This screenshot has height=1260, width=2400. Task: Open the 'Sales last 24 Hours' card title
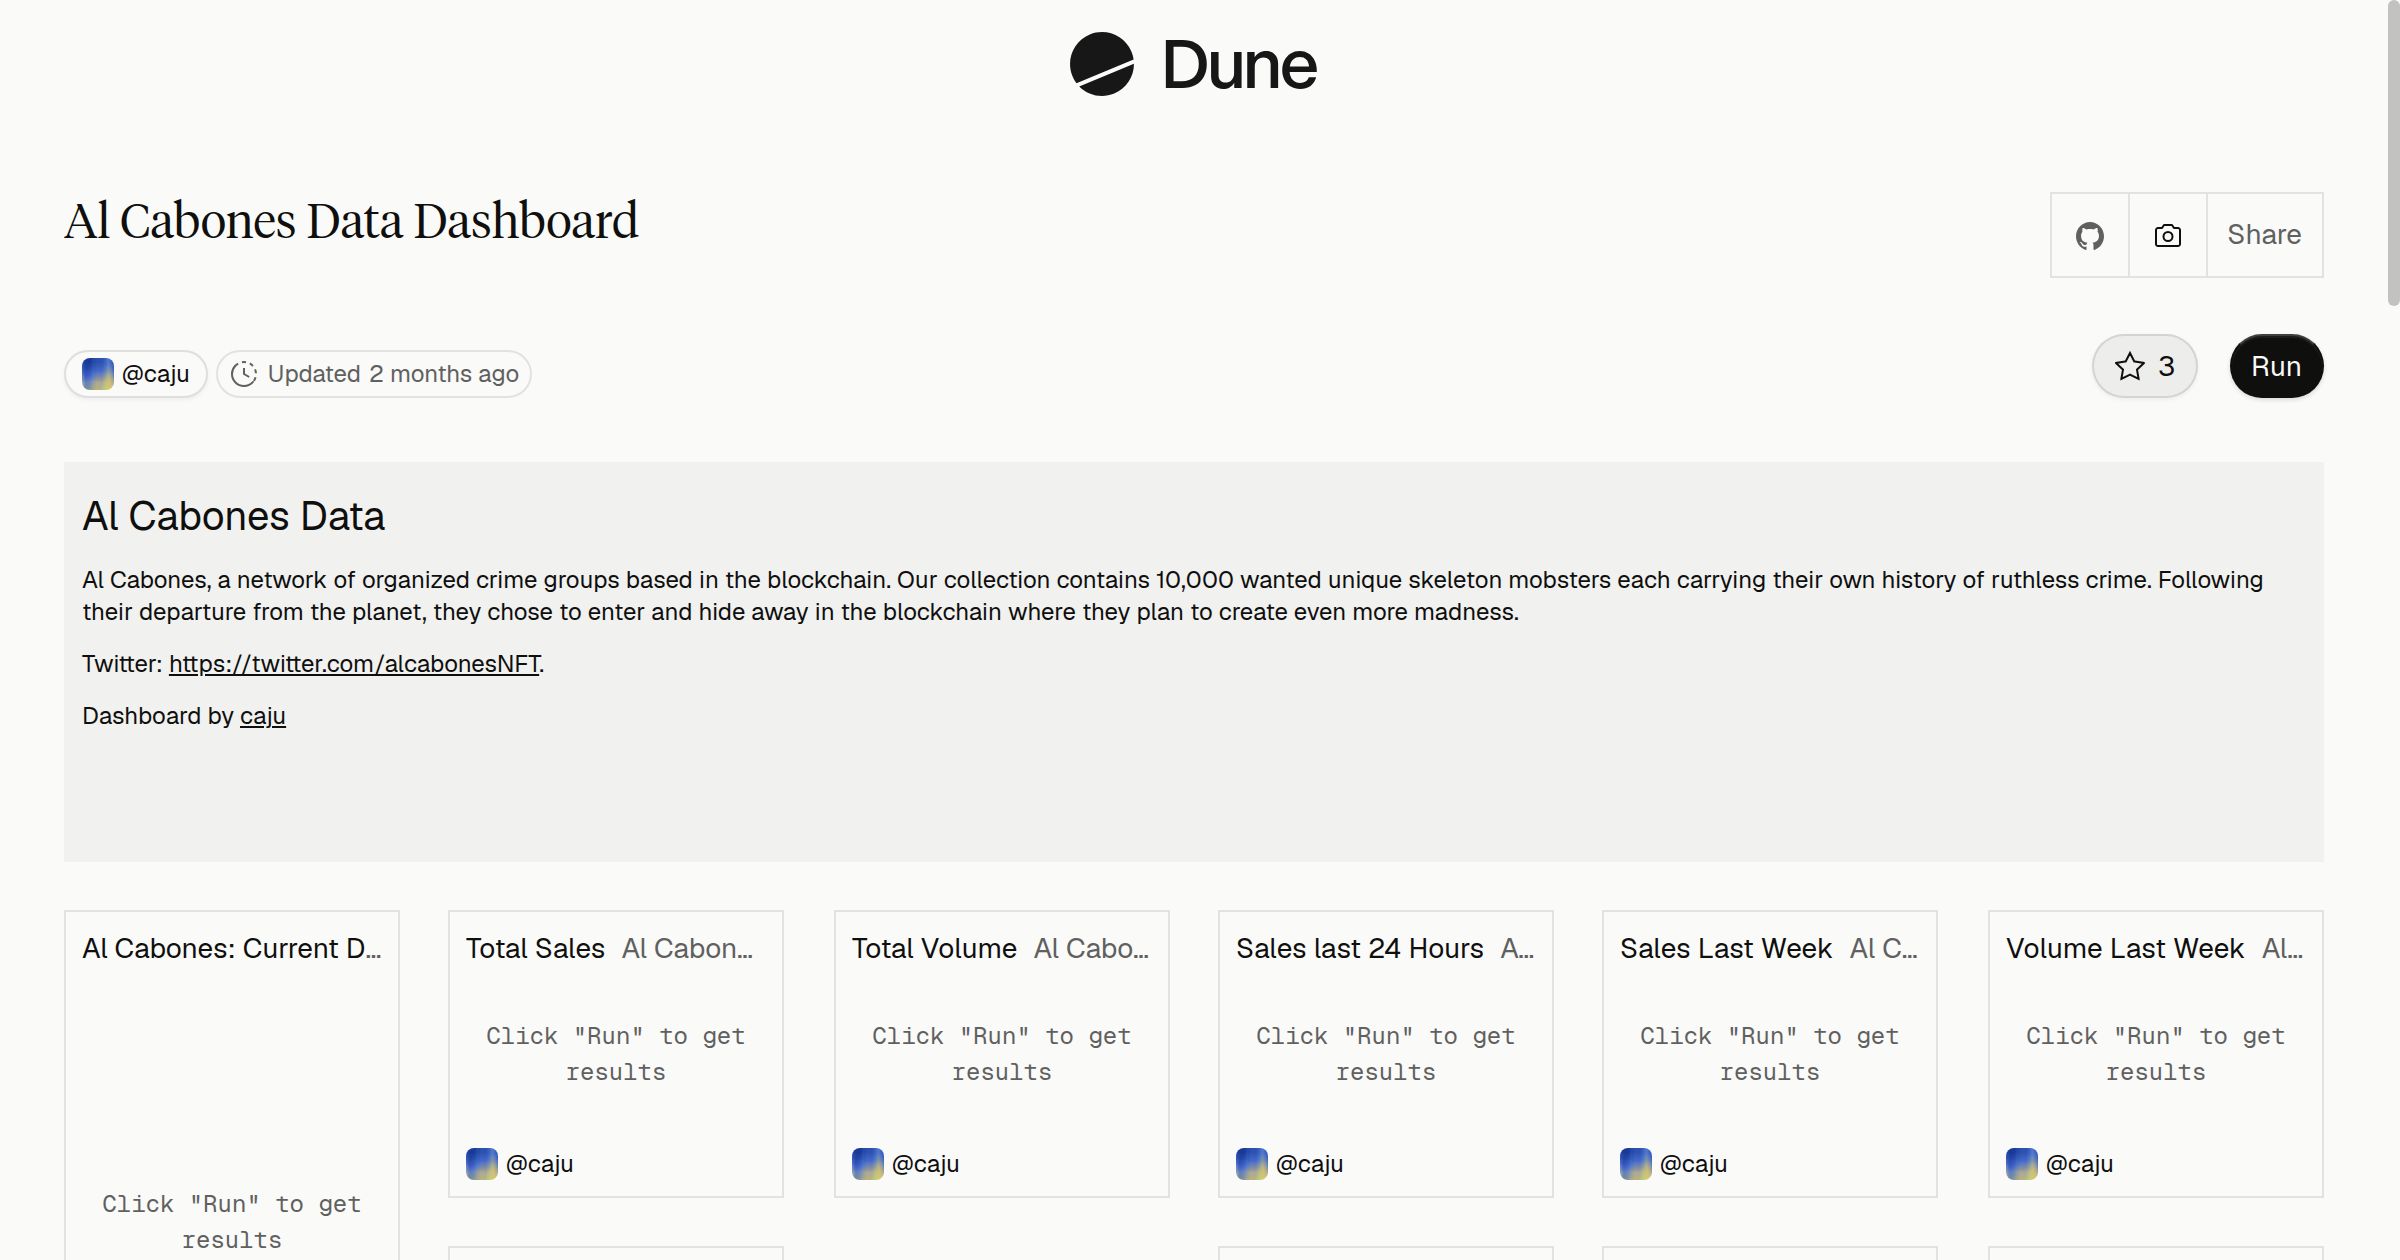(1360, 948)
